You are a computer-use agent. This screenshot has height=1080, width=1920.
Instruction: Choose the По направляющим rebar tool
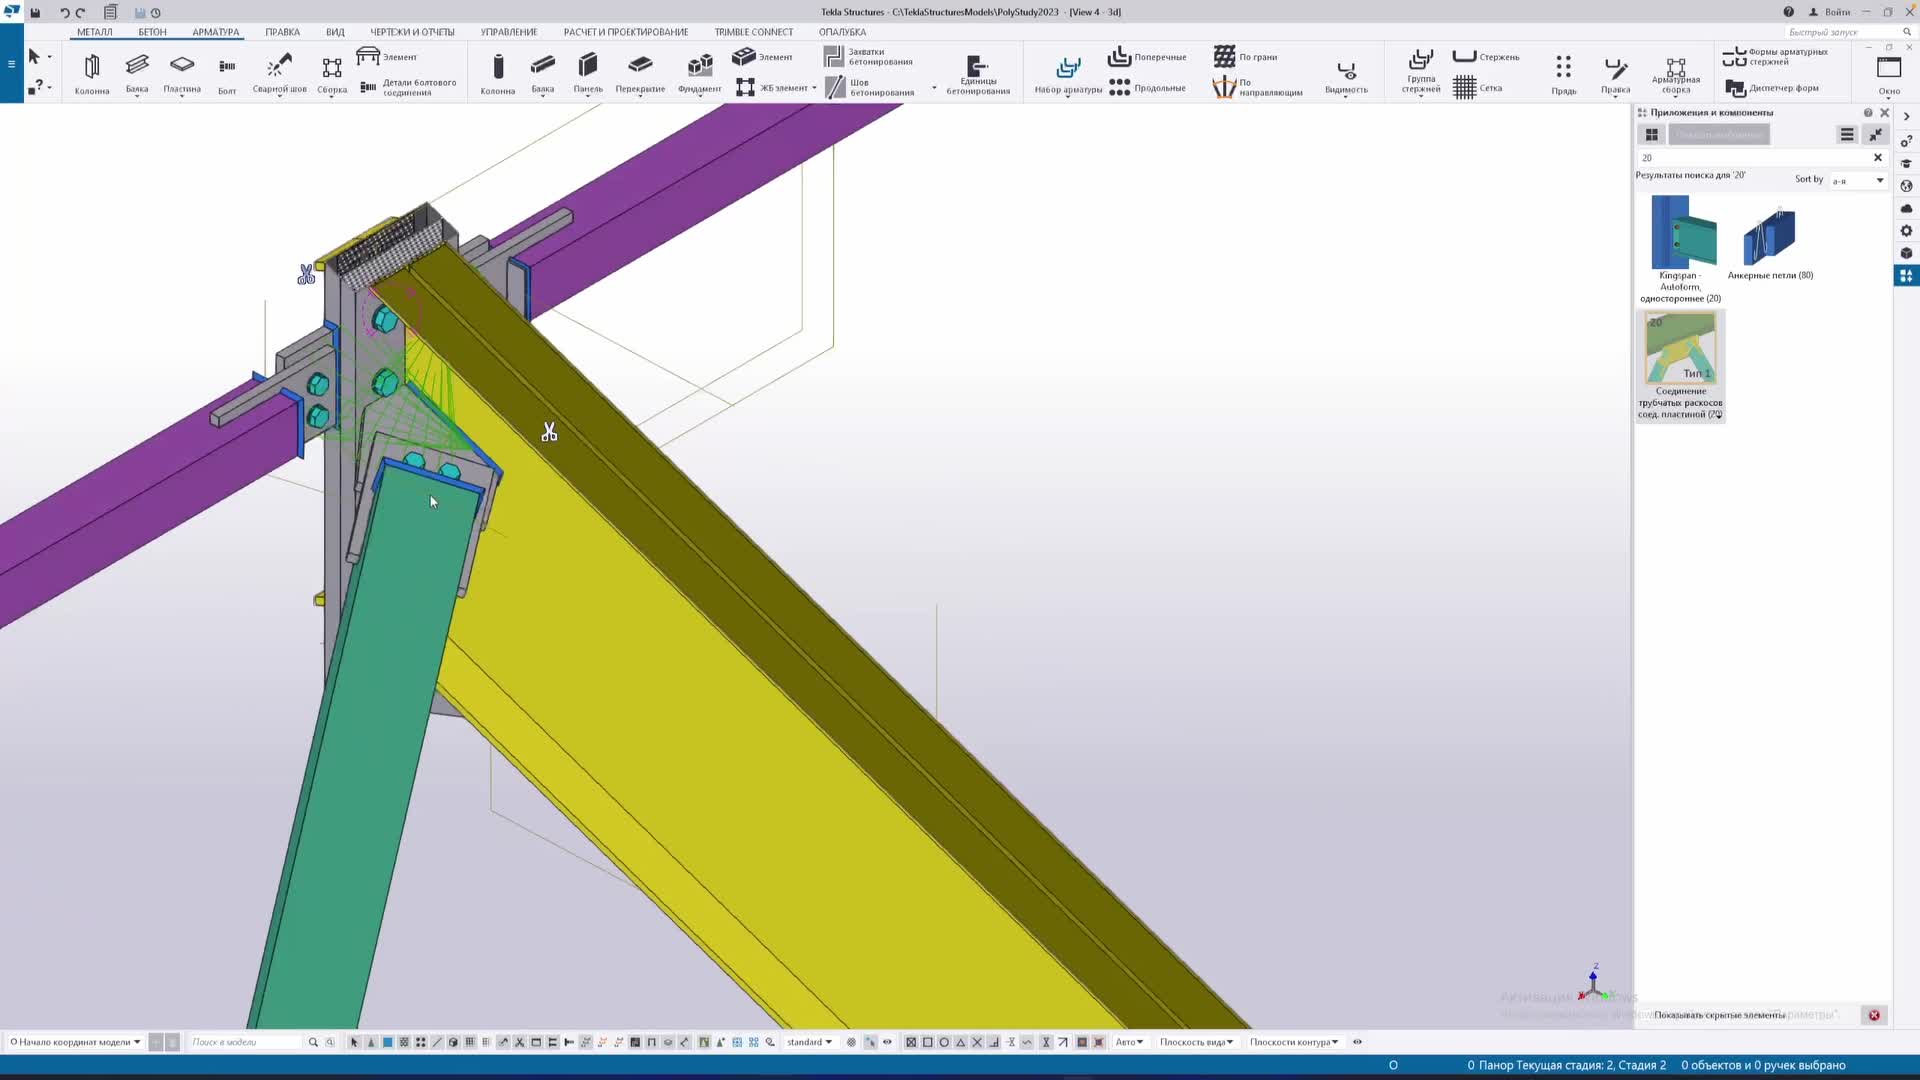click(x=1258, y=88)
